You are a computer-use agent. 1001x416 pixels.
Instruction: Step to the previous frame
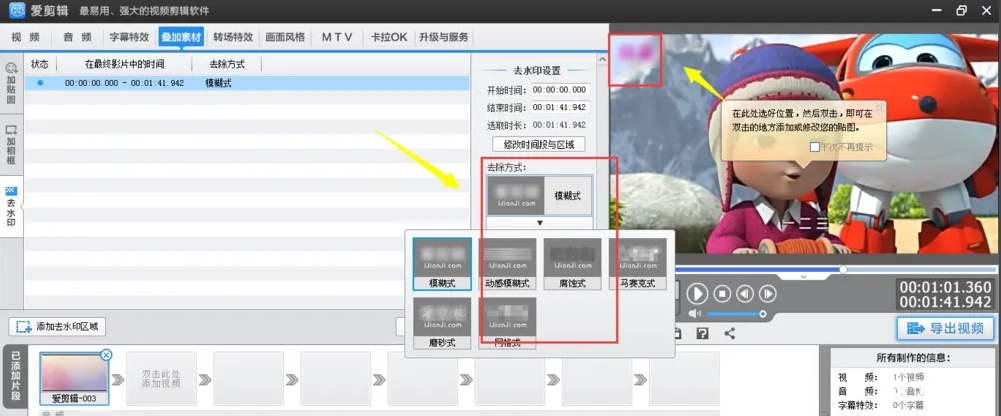click(x=744, y=293)
